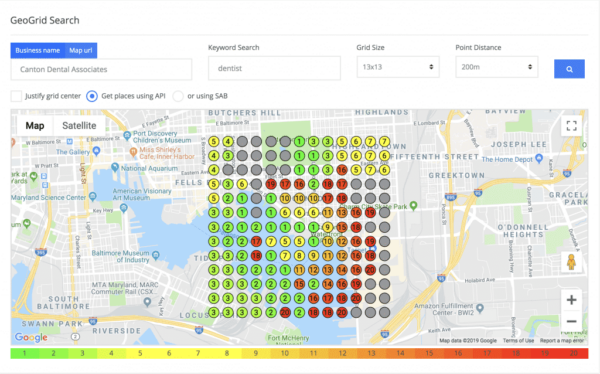Select the Satellite view type
Viewport: 600px width, 374px height.
79,126
